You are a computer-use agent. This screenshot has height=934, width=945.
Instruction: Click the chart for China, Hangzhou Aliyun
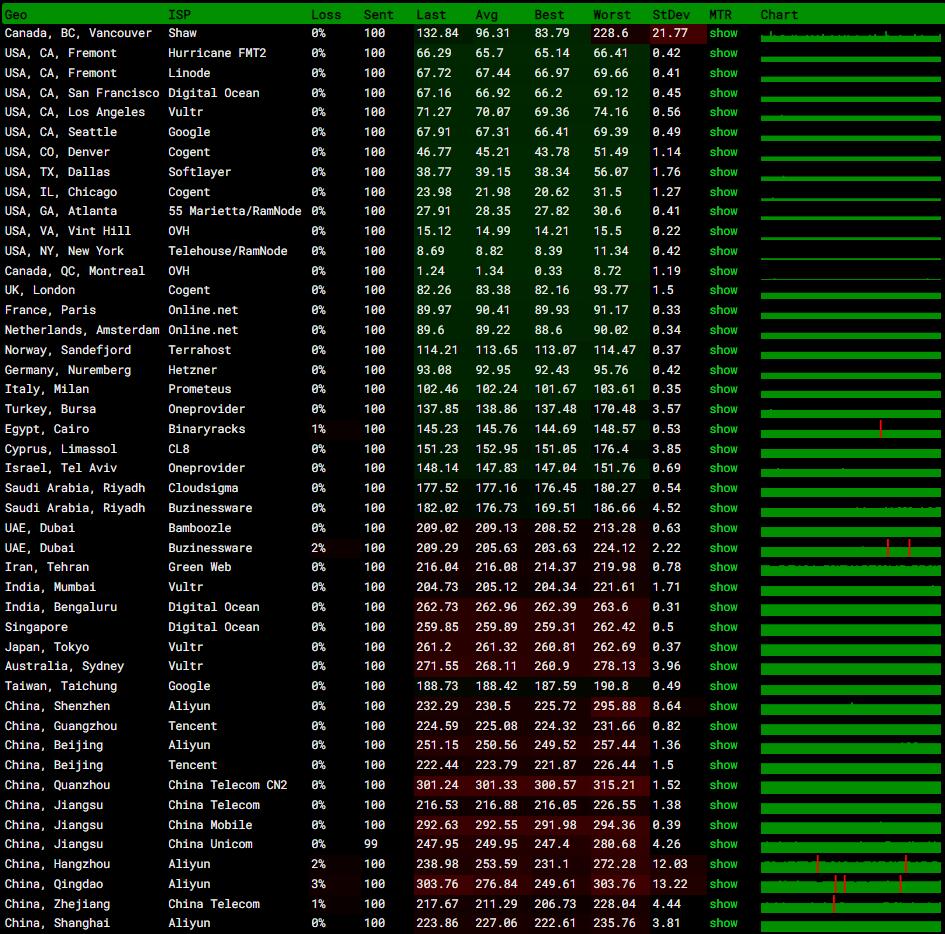pyautogui.click(x=850, y=863)
